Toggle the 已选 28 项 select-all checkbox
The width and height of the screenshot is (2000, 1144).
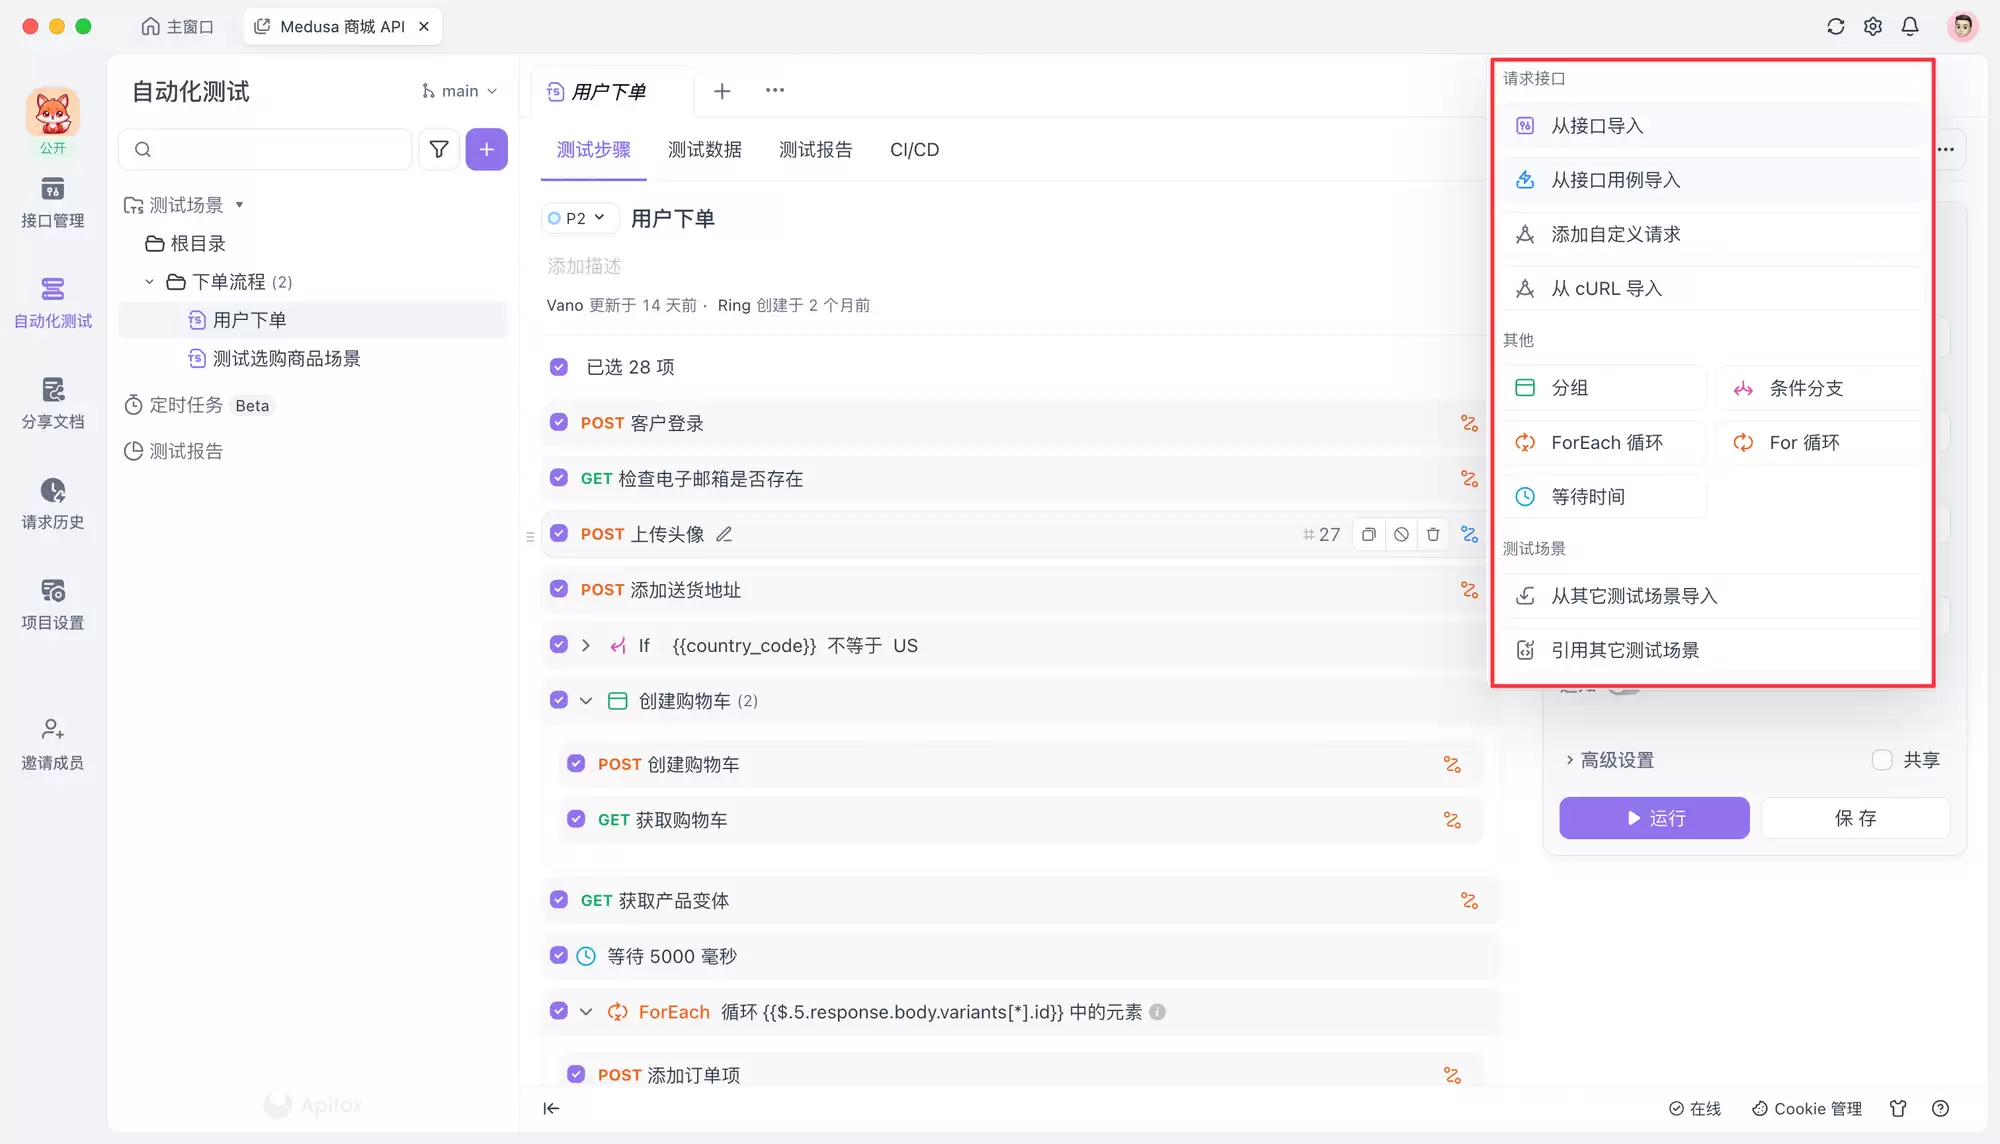[x=559, y=368]
